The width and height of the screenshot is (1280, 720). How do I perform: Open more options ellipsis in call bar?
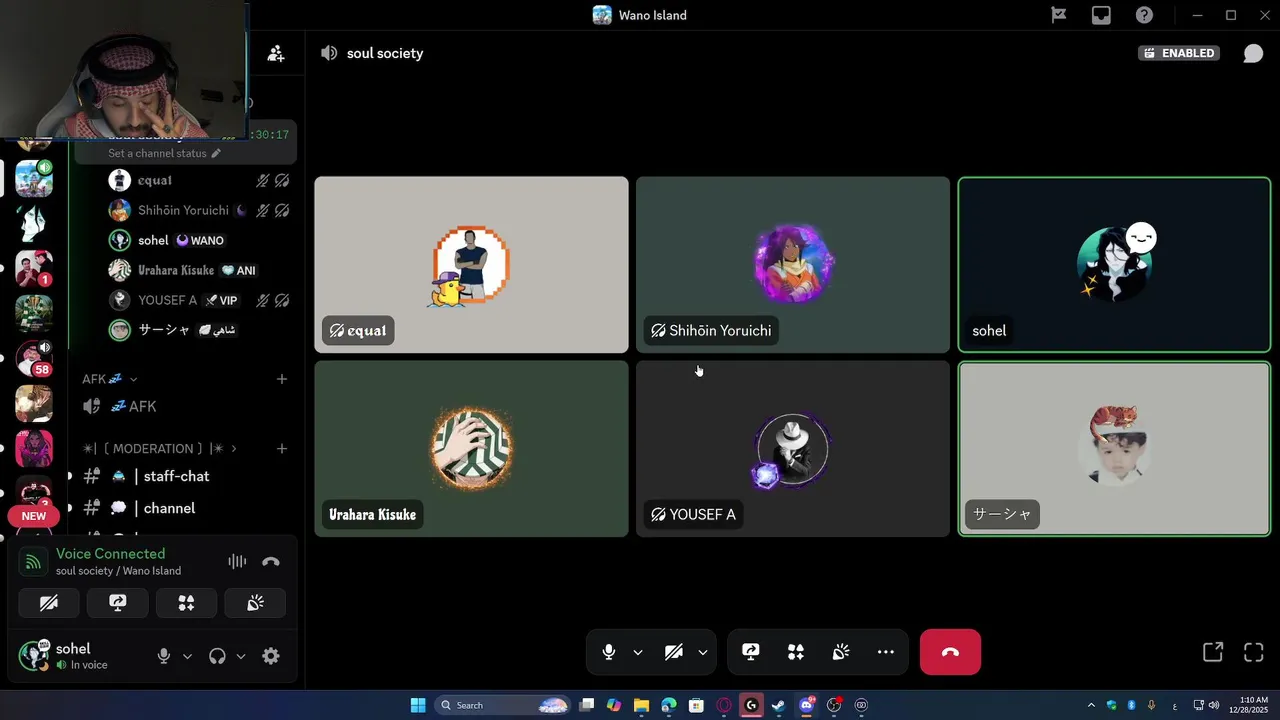click(x=886, y=652)
